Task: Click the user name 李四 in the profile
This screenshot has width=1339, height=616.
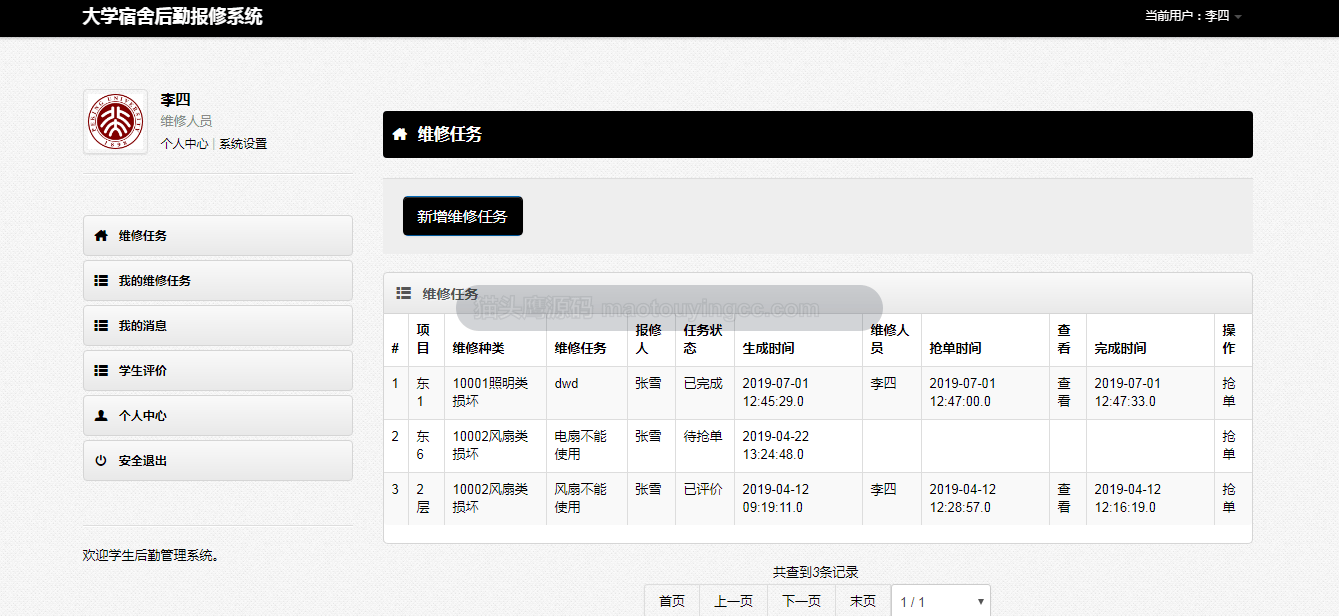Action: tap(175, 99)
